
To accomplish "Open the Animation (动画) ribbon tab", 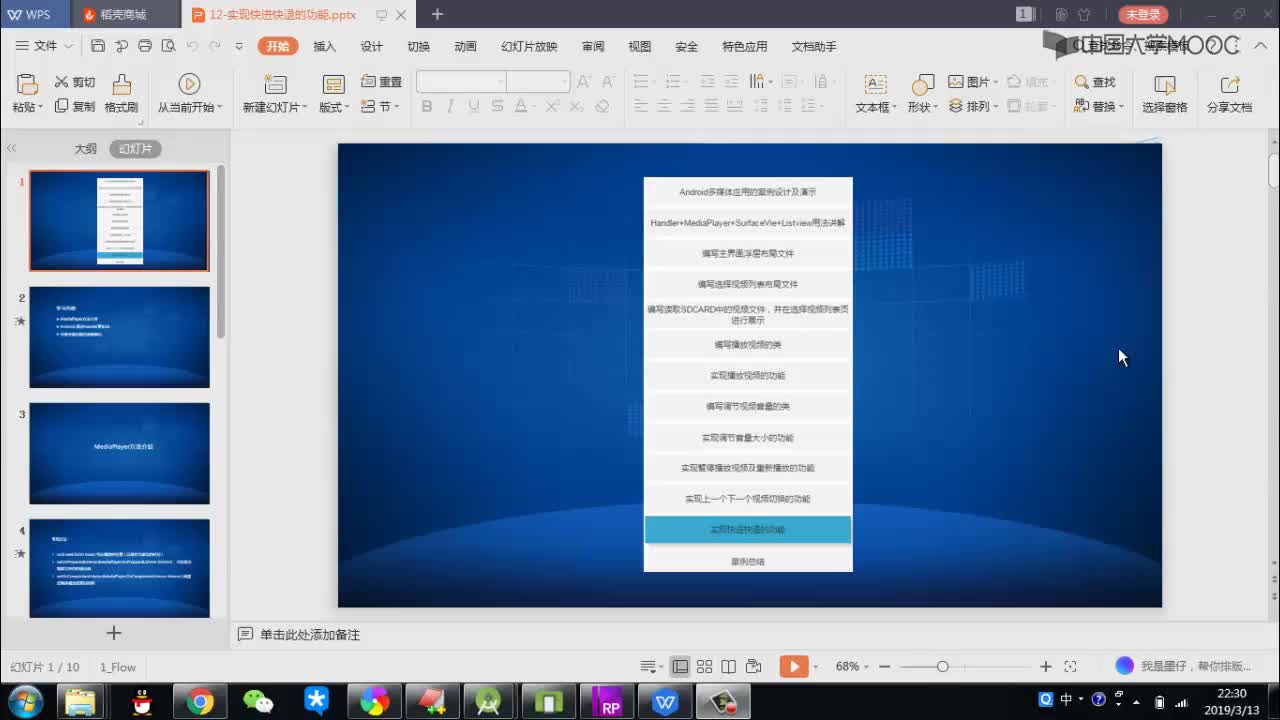I will 465,46.
